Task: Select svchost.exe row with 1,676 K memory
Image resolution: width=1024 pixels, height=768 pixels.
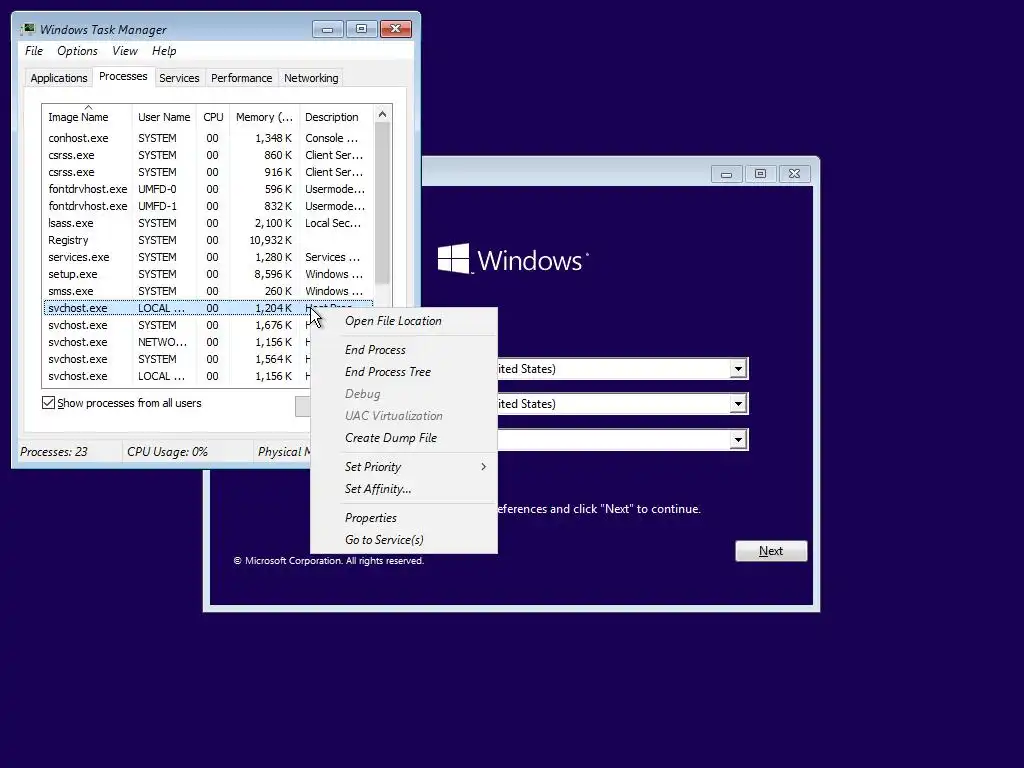Action: point(177,325)
